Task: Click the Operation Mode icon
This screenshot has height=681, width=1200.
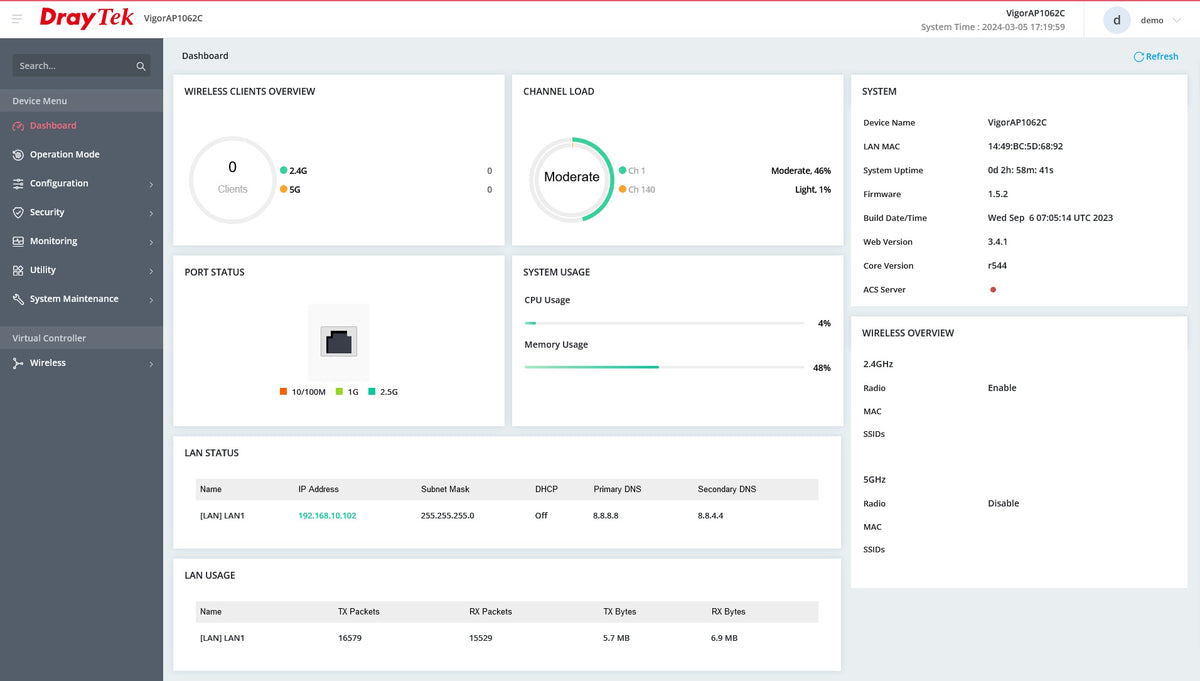Action: [x=19, y=155]
